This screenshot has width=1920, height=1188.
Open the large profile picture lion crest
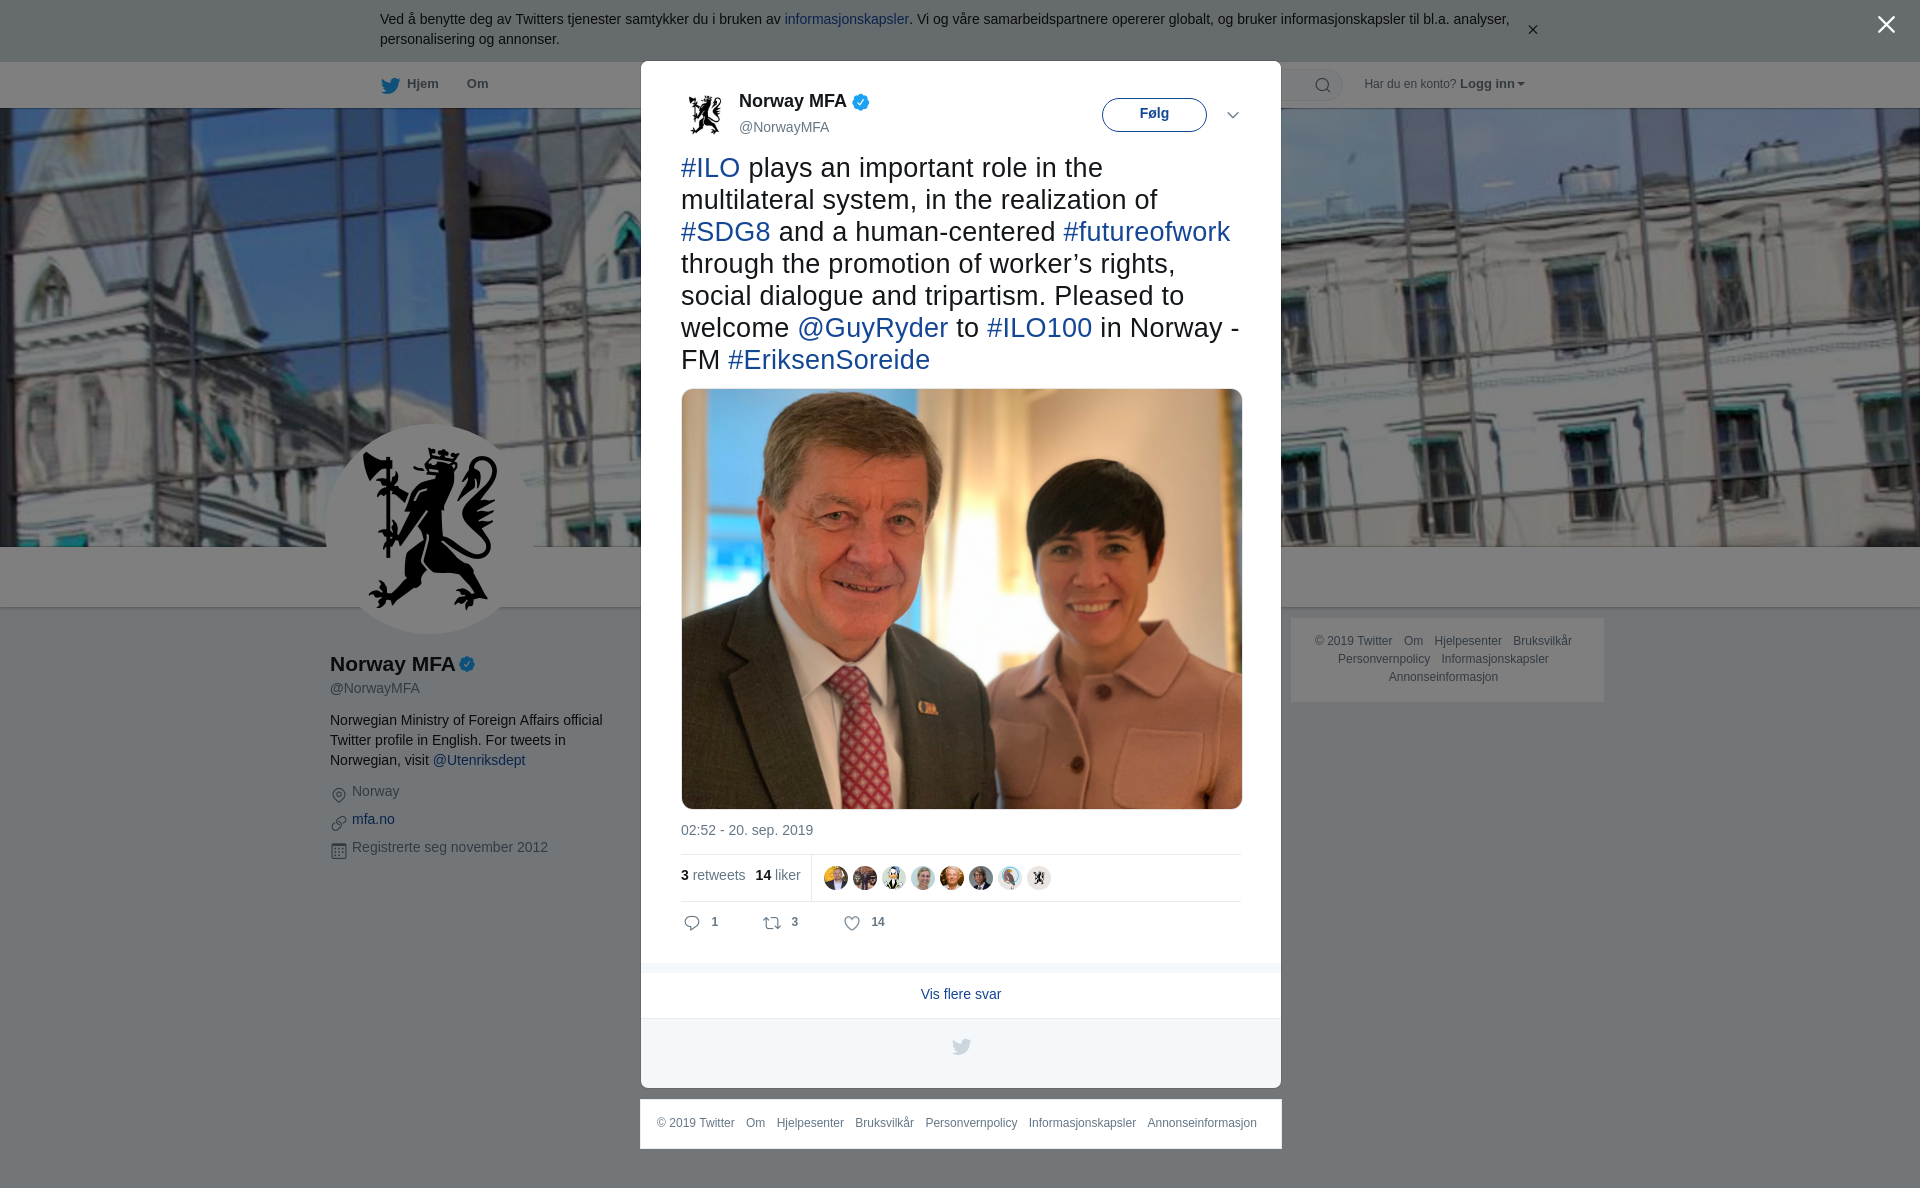click(430, 529)
